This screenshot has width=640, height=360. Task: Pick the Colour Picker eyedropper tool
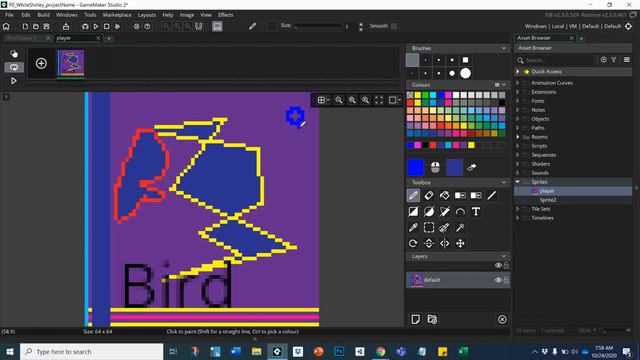[x=413, y=227]
